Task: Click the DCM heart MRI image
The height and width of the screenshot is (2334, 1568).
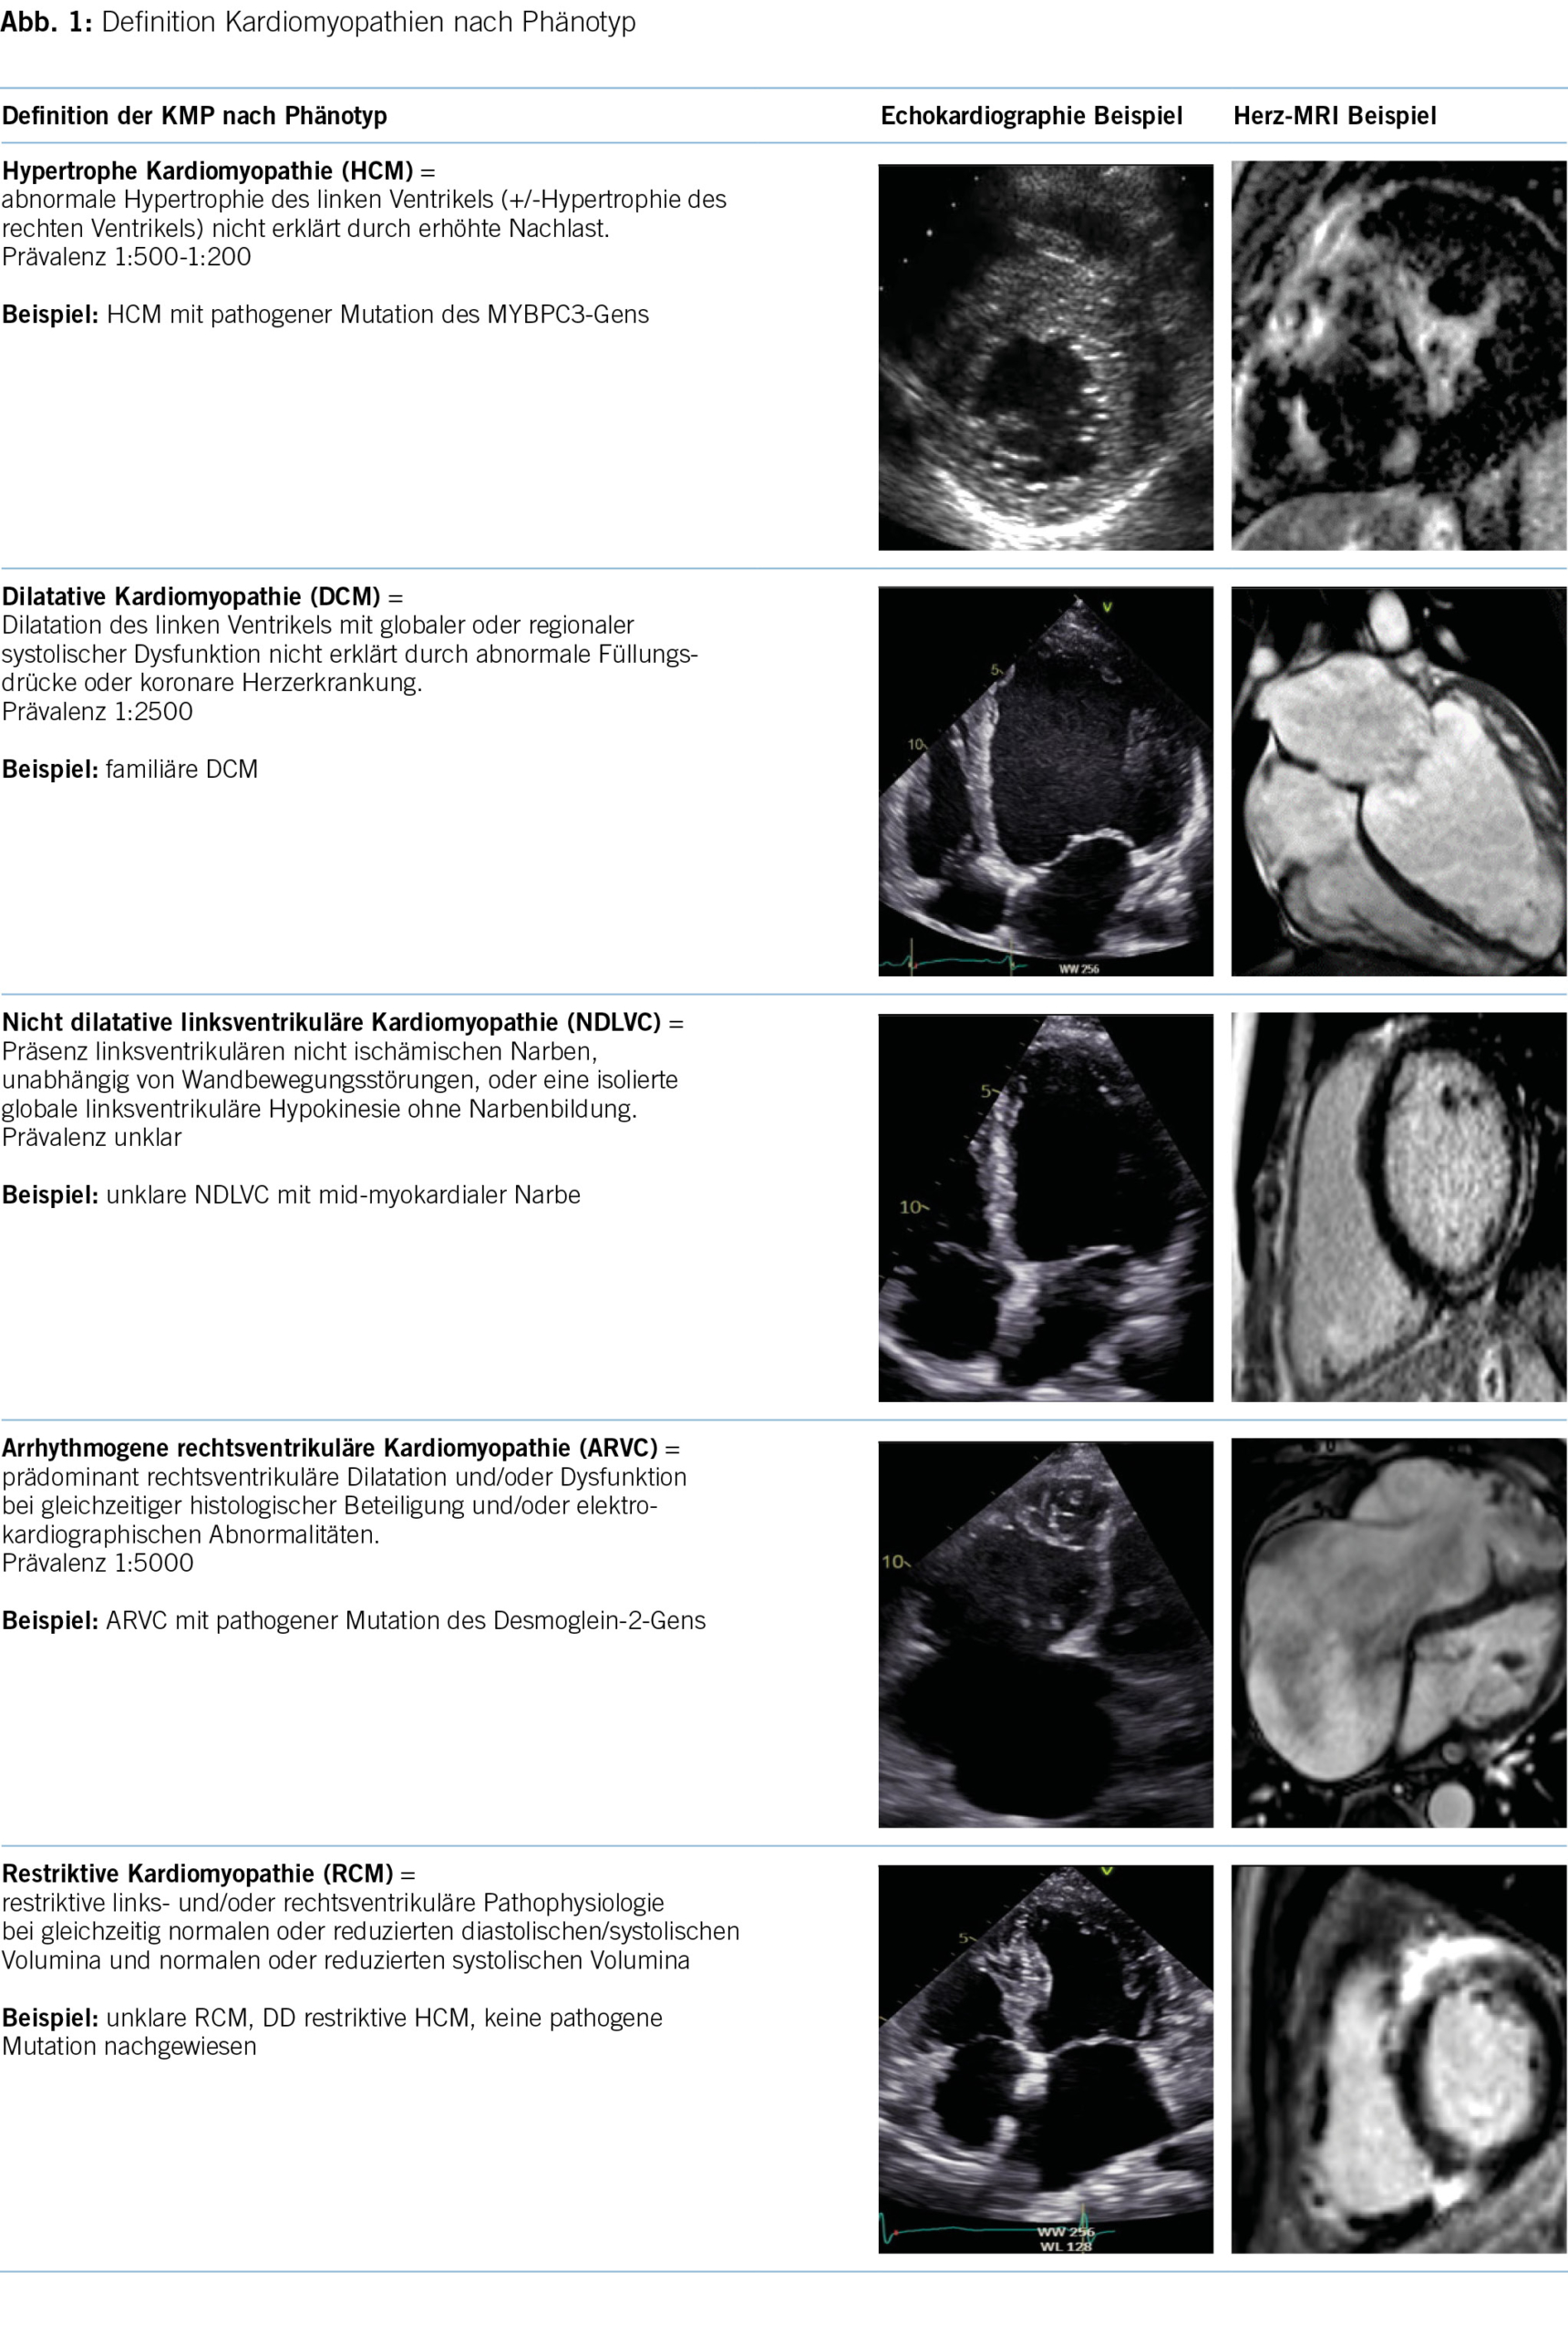Action: (x=1398, y=781)
